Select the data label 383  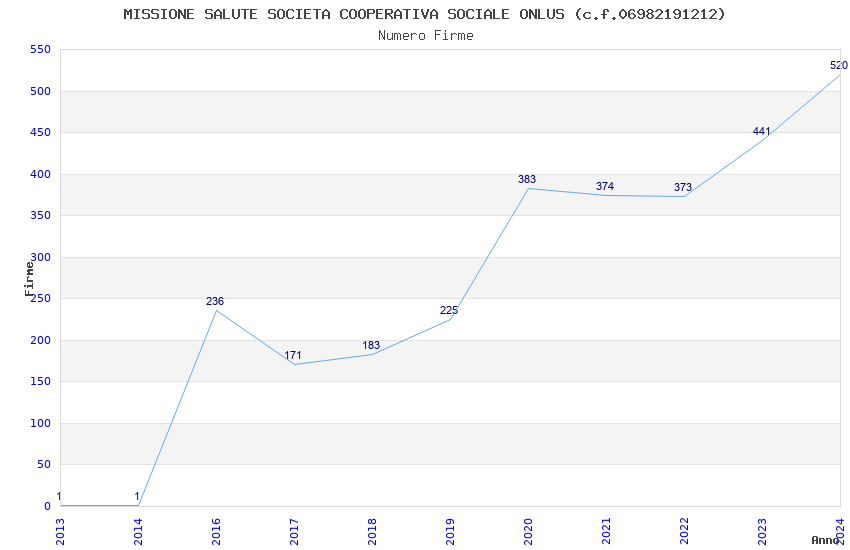[x=527, y=179]
